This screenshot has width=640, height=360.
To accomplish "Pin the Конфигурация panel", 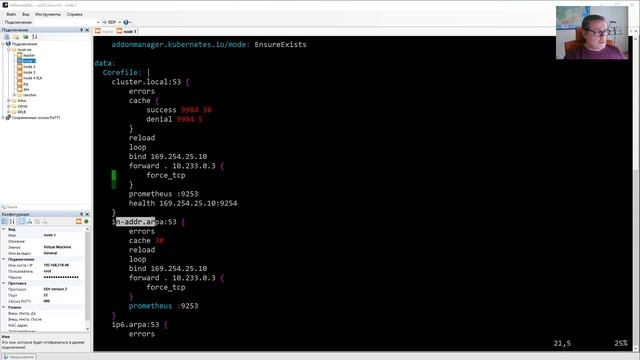I will [x=82, y=214].
